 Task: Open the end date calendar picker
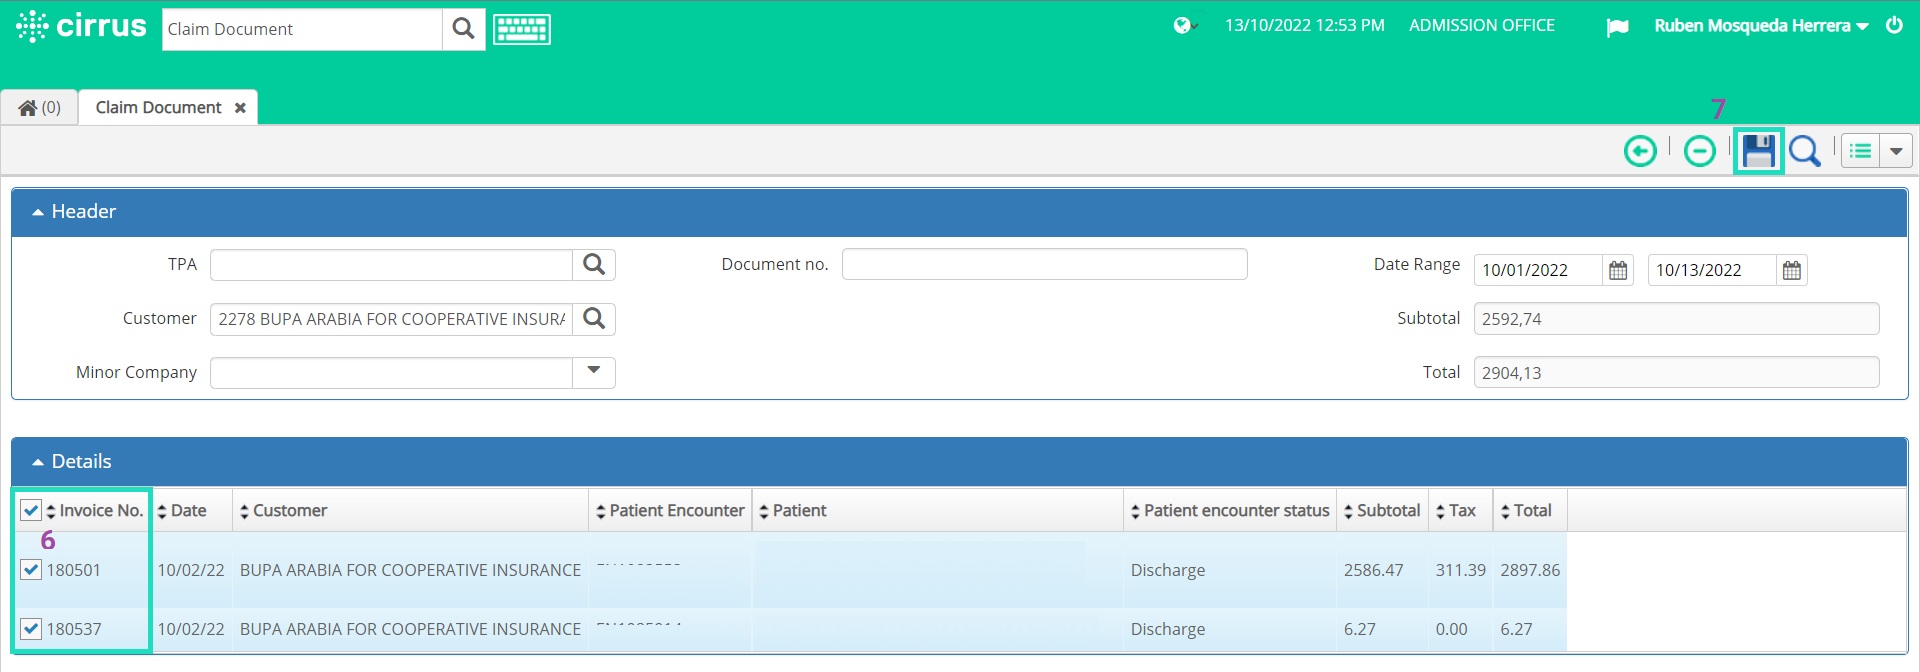1792,270
